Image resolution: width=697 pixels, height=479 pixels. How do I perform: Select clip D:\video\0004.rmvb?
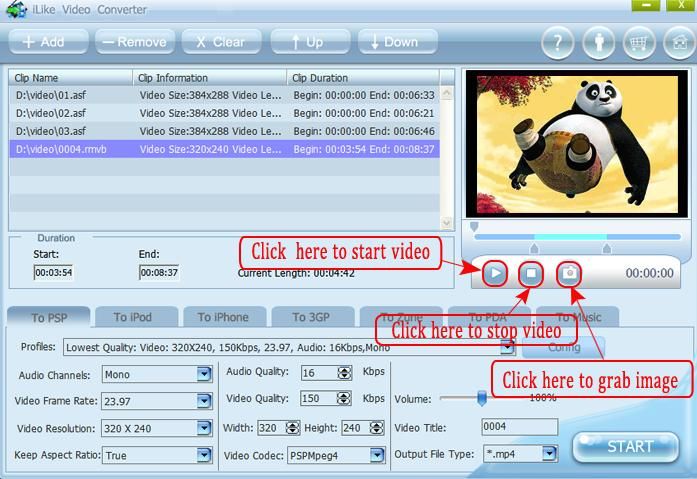tap(224, 149)
